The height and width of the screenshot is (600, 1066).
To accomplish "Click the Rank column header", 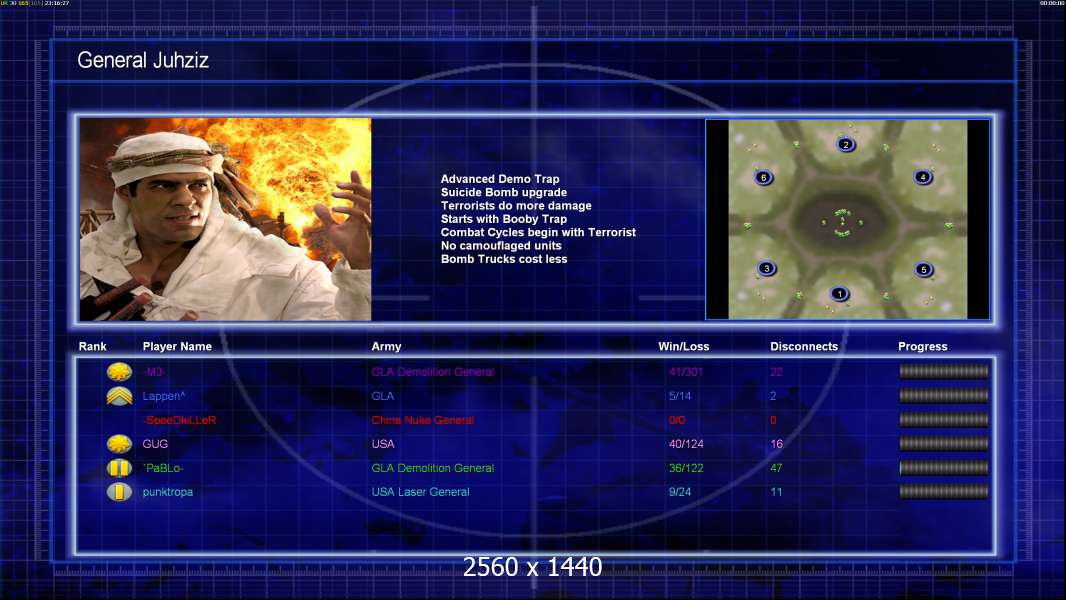I will [92, 347].
